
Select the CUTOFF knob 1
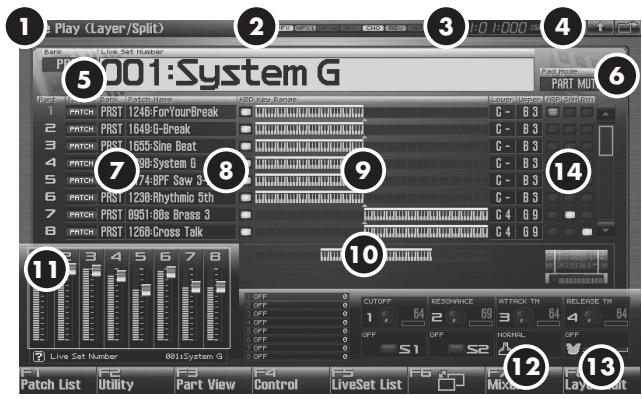(388, 317)
